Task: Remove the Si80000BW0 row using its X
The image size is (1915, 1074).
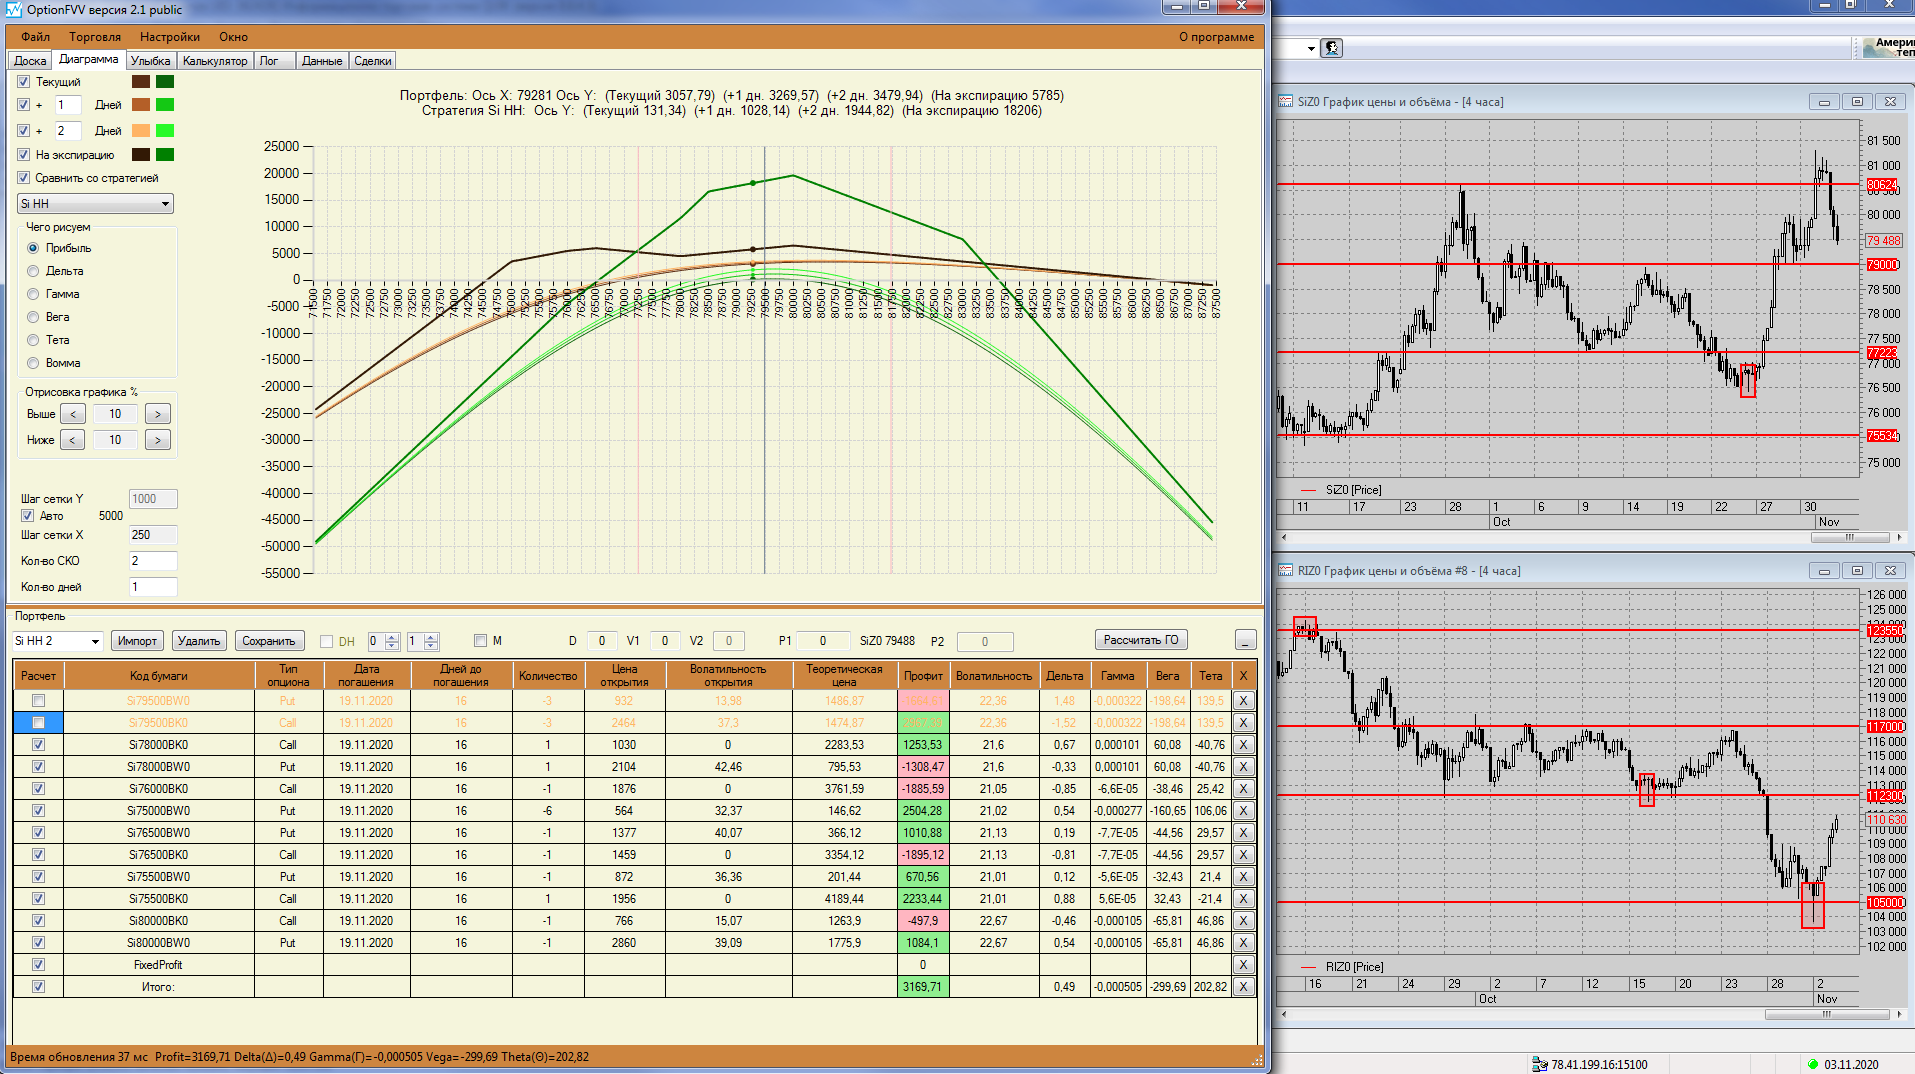Action: (1243, 943)
